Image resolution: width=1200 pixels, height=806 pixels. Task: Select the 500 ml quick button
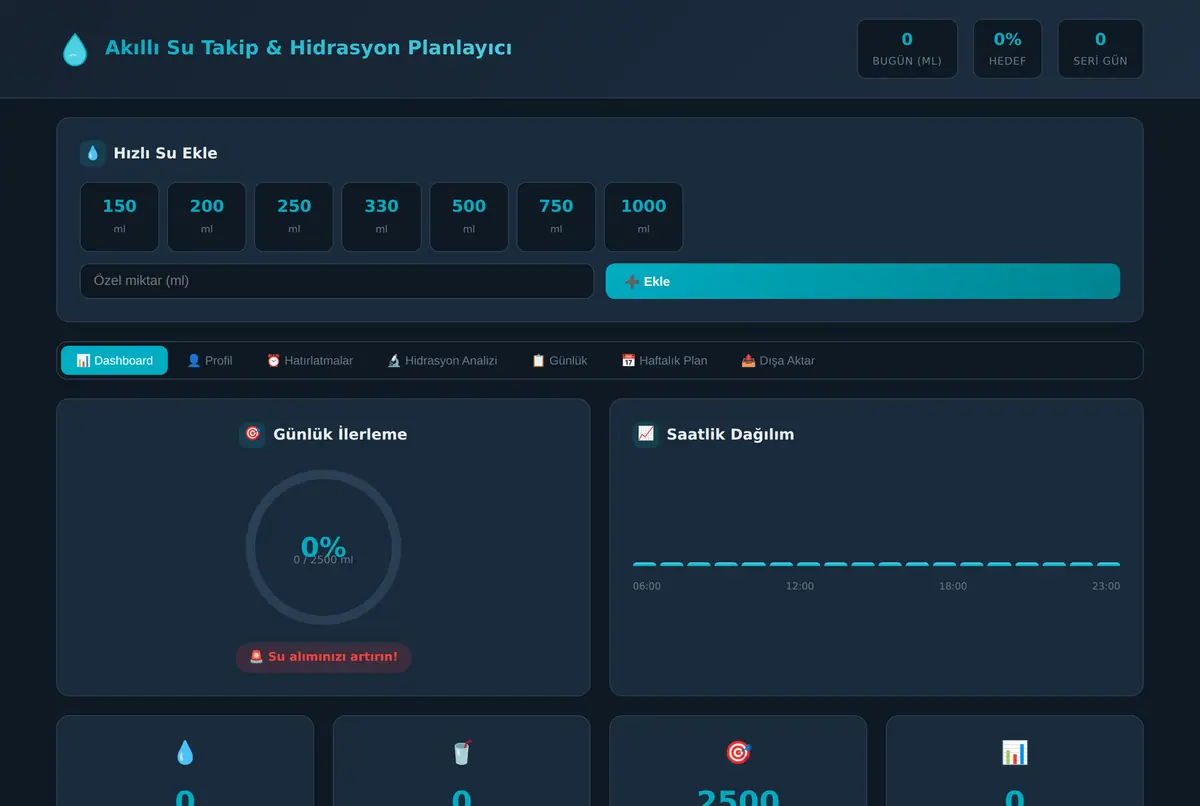tap(469, 217)
